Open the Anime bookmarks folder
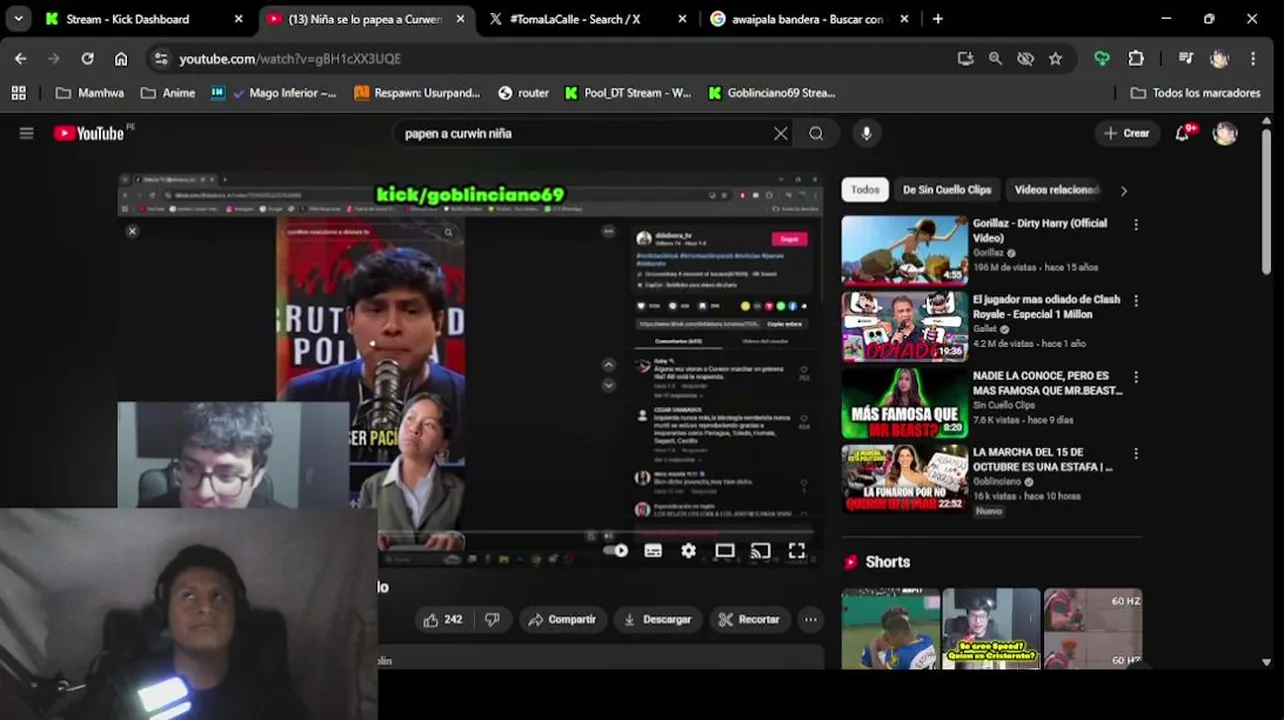This screenshot has height=720, width=1284. [168, 93]
